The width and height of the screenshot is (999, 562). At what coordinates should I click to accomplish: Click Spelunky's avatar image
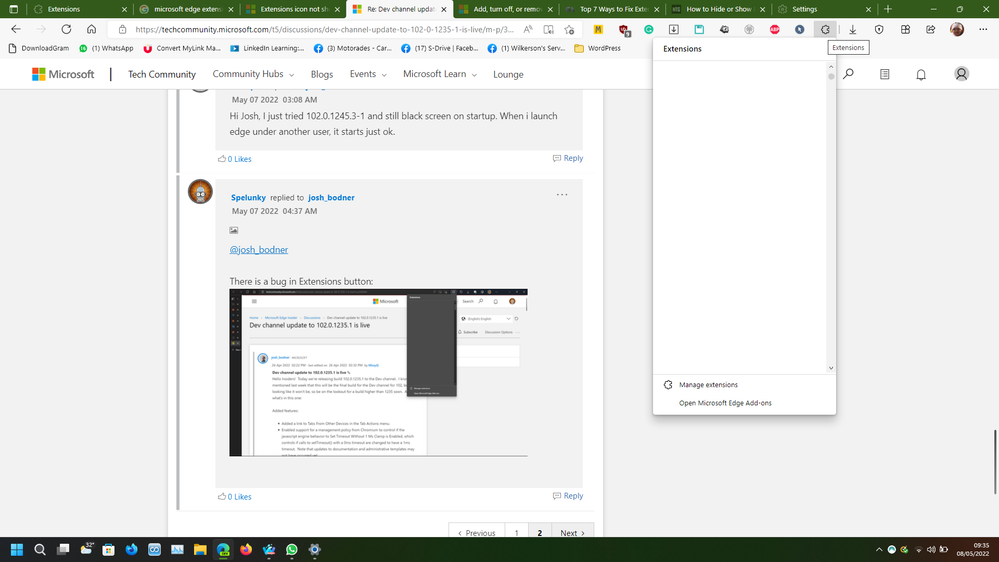coord(200,192)
